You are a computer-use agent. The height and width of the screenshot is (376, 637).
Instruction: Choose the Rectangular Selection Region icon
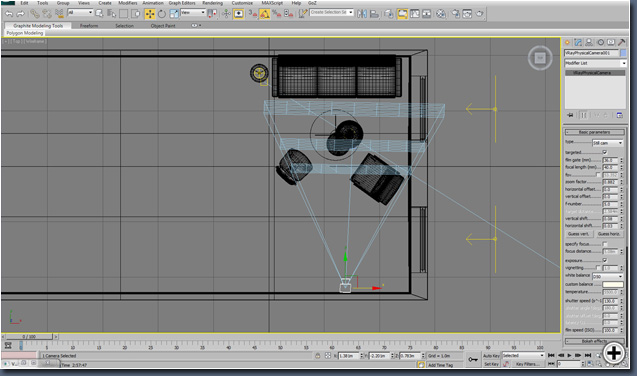[124, 14]
